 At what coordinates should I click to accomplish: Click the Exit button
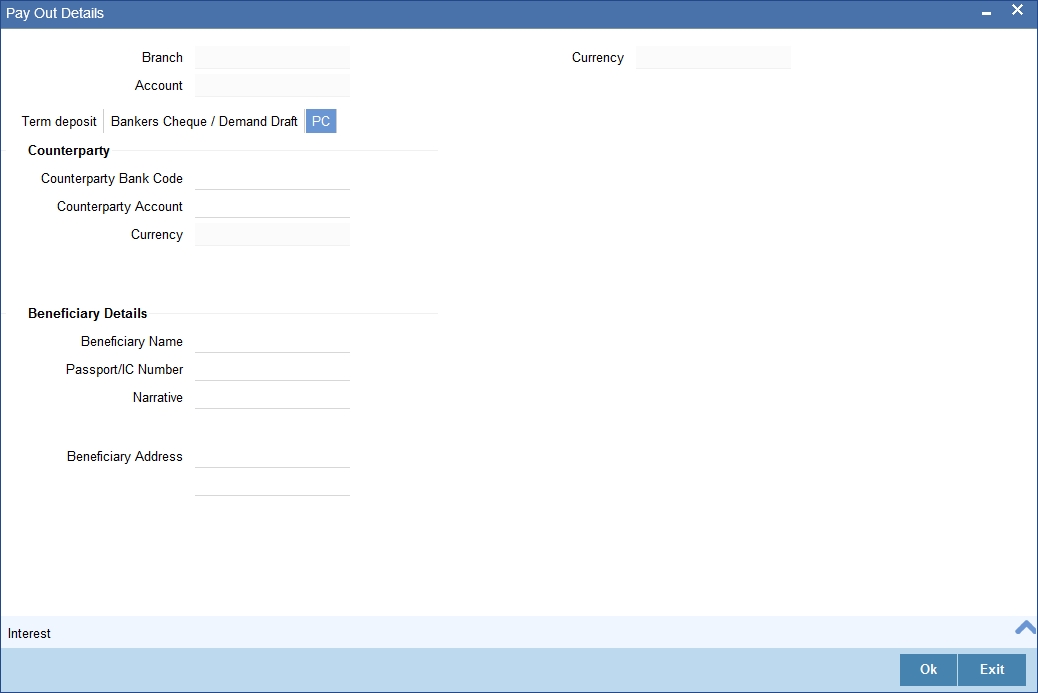pos(992,669)
